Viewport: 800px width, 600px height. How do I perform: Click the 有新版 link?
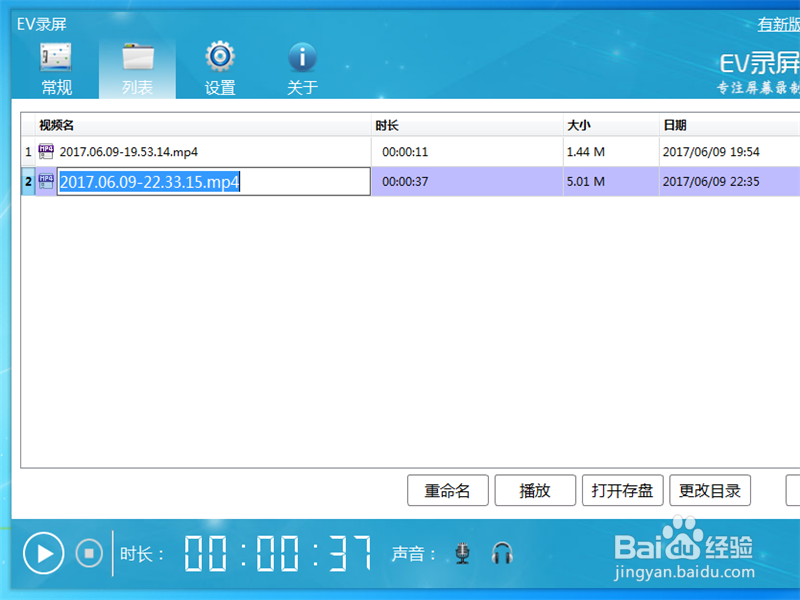(x=778, y=24)
